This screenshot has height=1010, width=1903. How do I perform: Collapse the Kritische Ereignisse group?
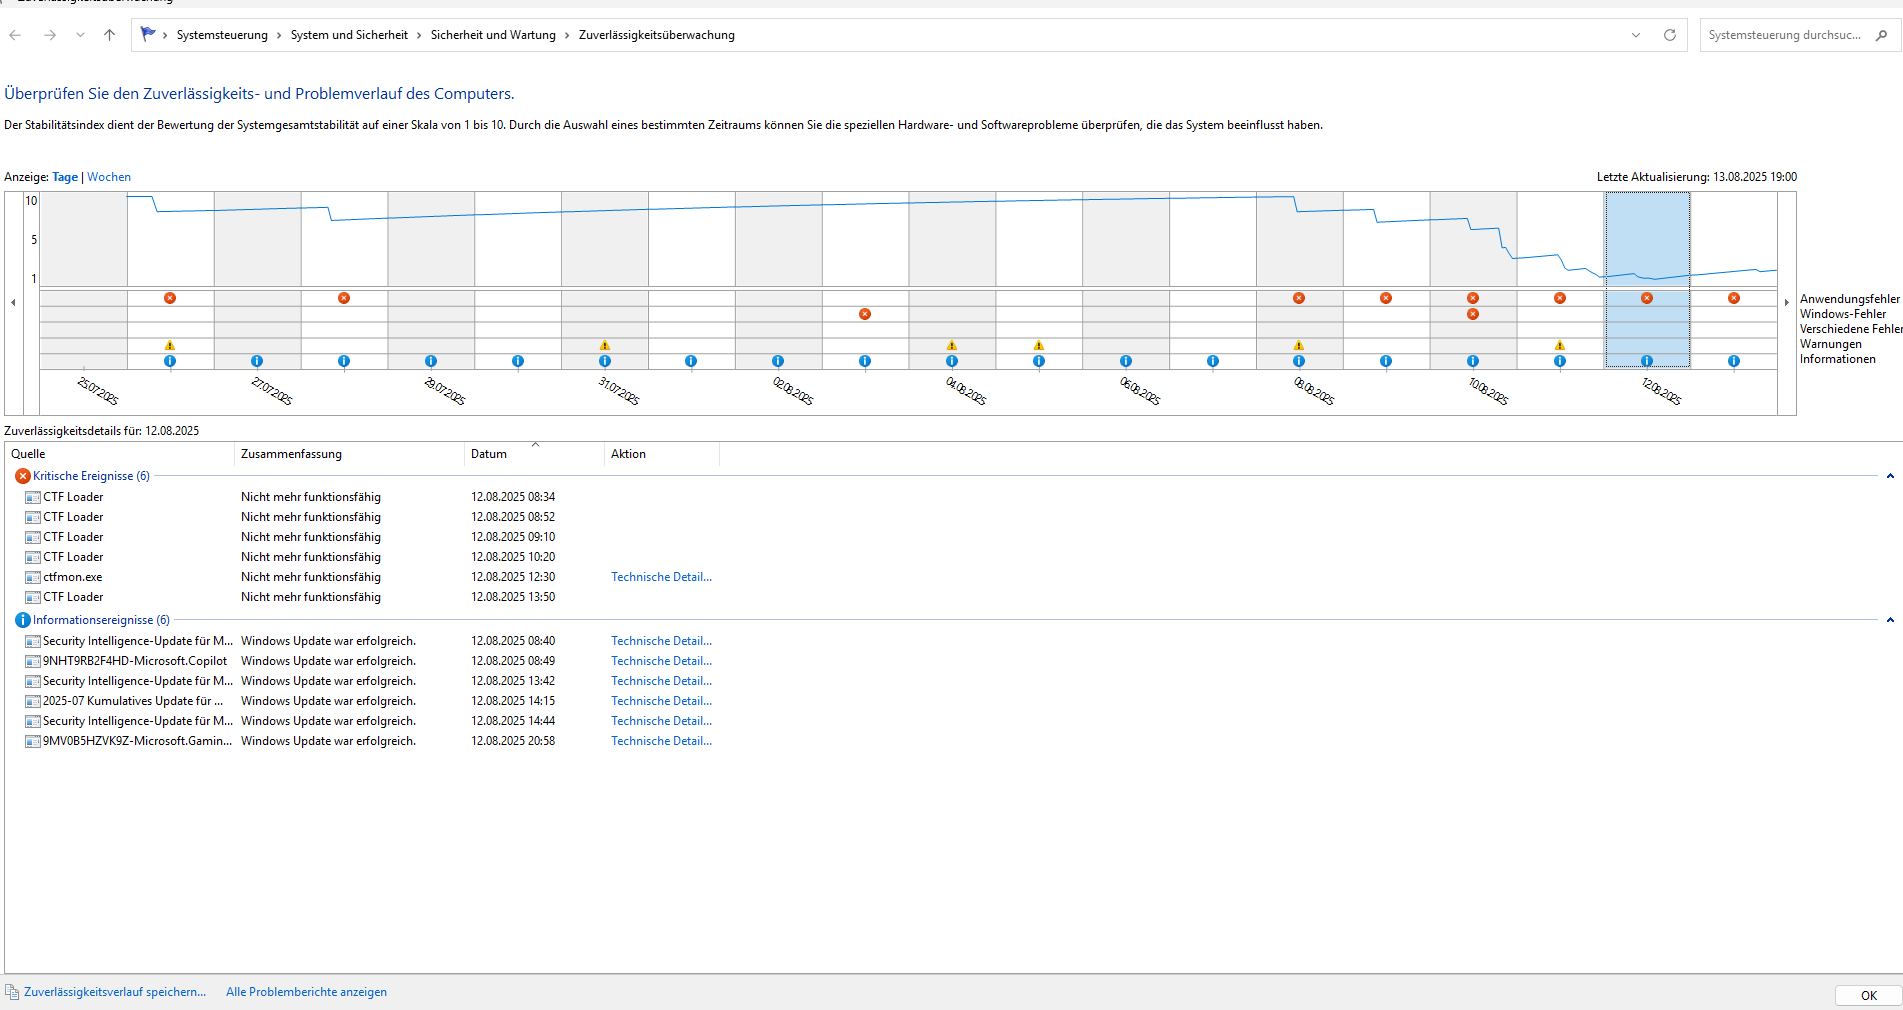(1890, 476)
